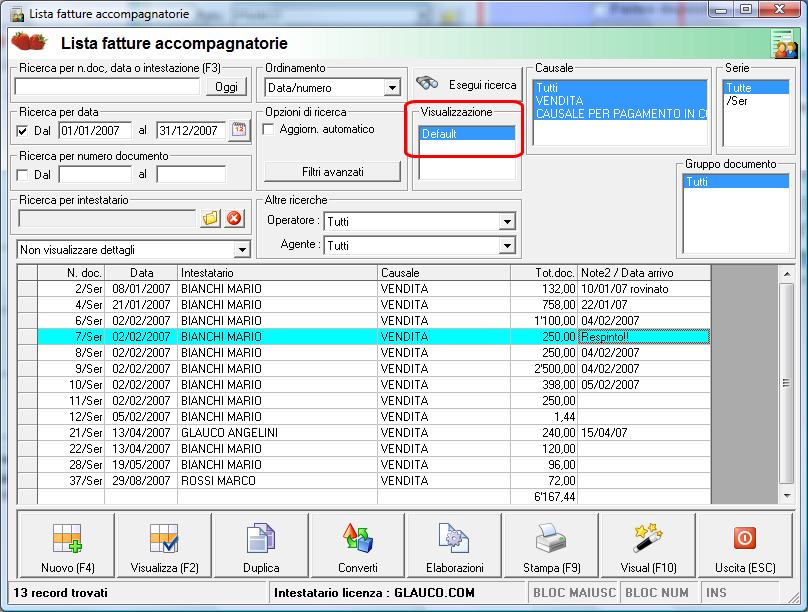This screenshot has height=612, width=808.
Task: Click the Note2 / Data arrivo column header
Action: (x=644, y=273)
